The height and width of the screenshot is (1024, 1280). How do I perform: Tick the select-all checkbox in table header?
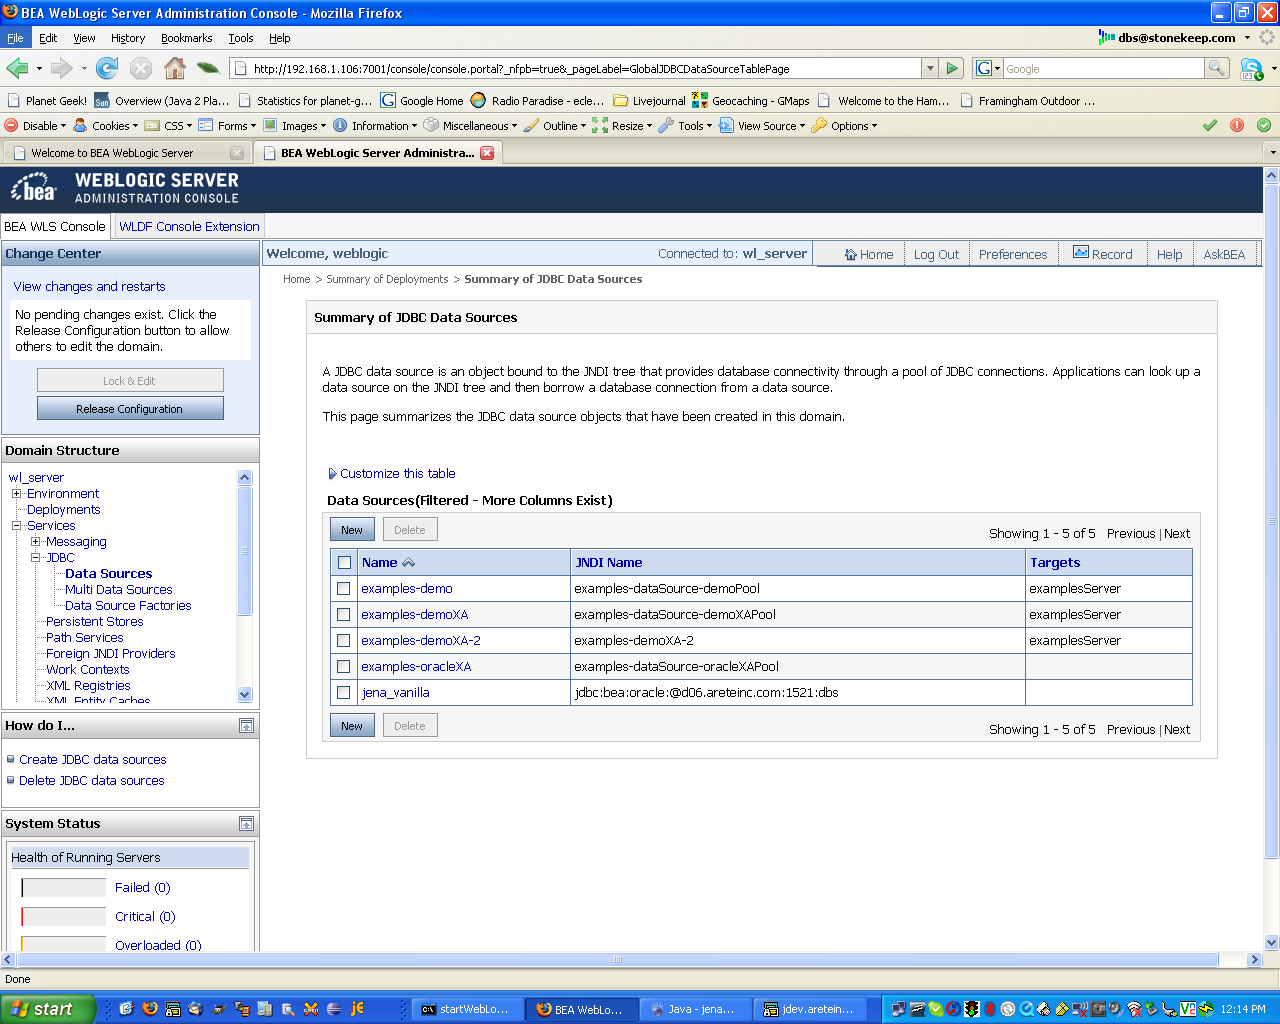pyautogui.click(x=345, y=563)
